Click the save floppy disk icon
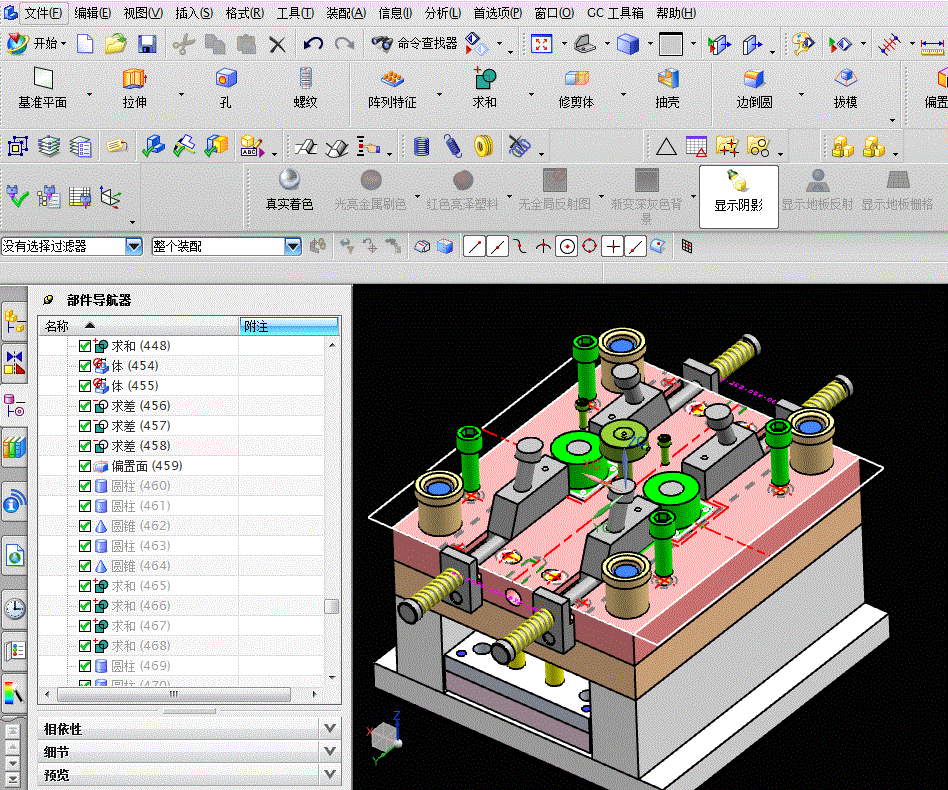948x790 pixels. [x=147, y=44]
